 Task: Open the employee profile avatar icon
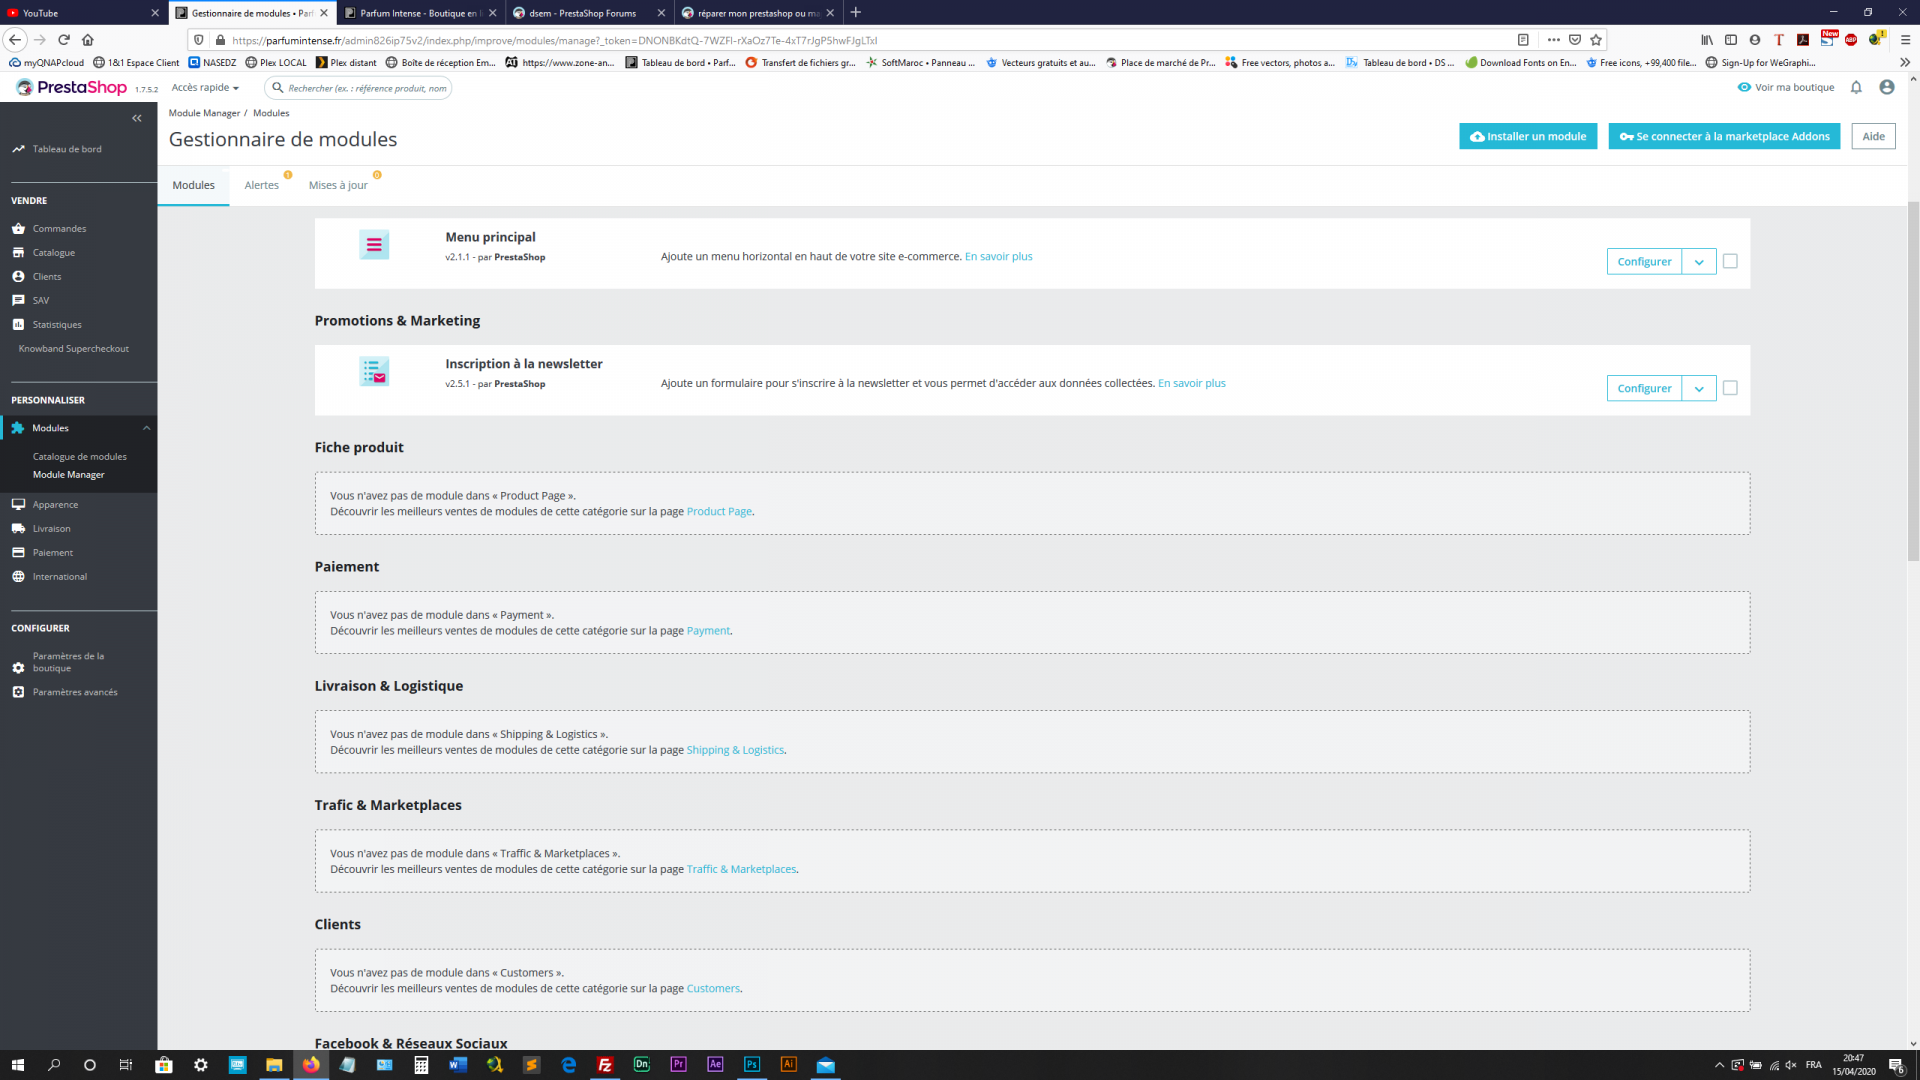tap(1887, 88)
